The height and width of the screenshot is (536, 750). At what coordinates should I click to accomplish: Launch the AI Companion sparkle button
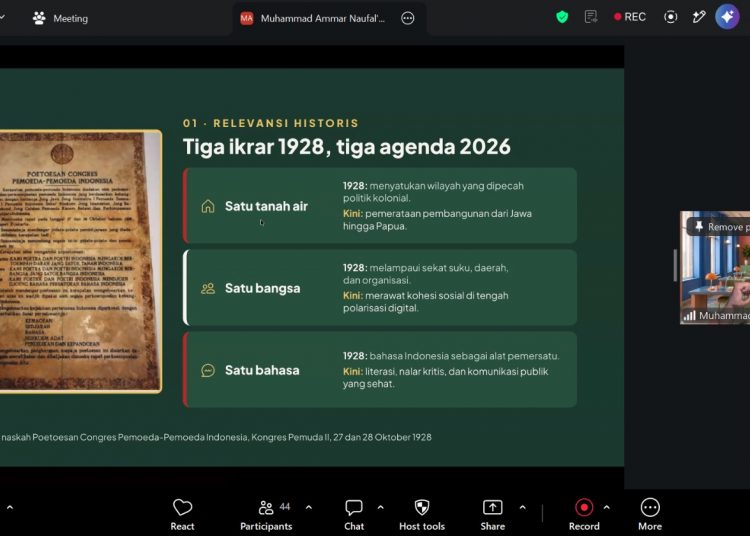click(727, 17)
